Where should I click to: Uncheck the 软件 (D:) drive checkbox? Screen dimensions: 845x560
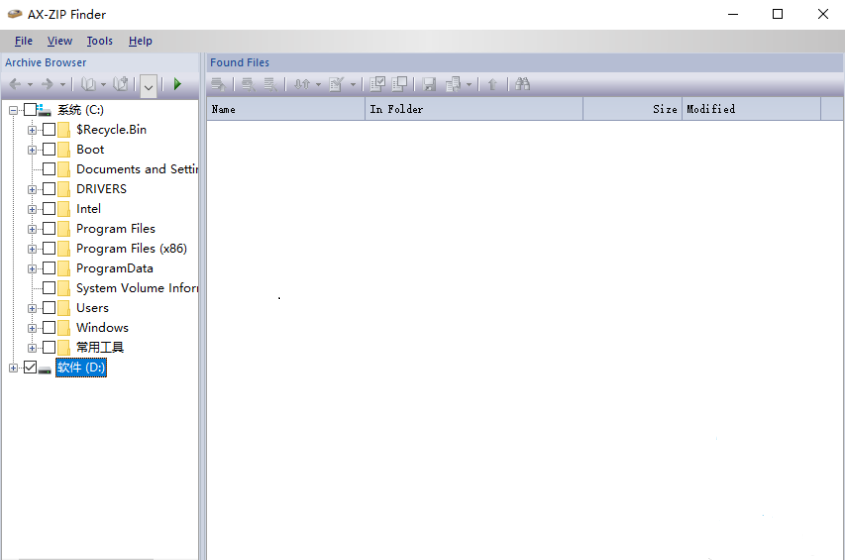[x=30, y=368]
